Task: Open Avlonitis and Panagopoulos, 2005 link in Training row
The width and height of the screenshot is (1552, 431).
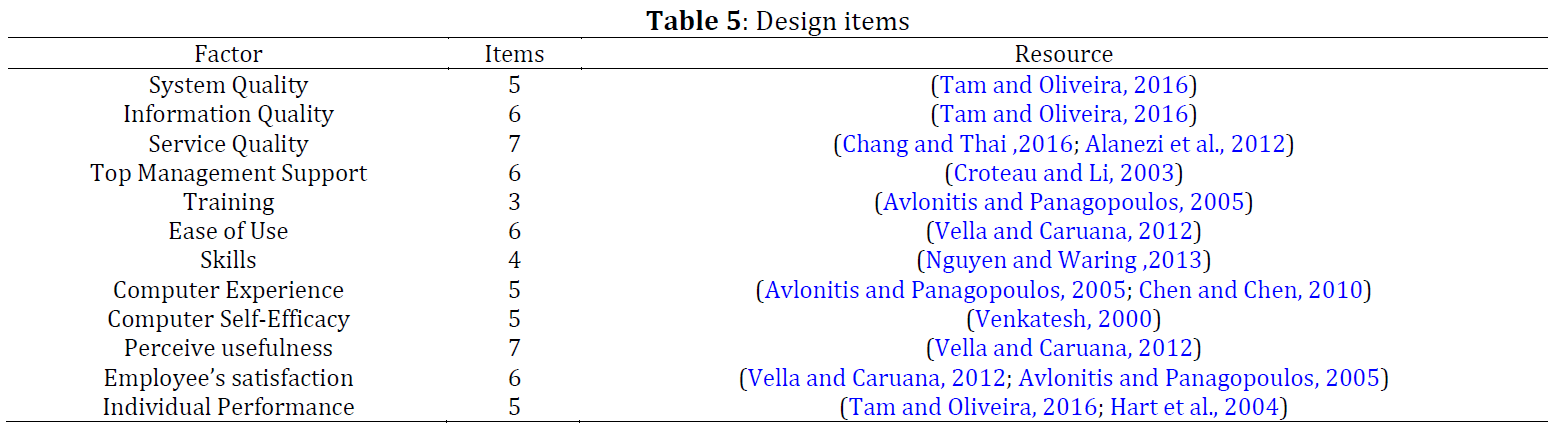Action: 1064,202
